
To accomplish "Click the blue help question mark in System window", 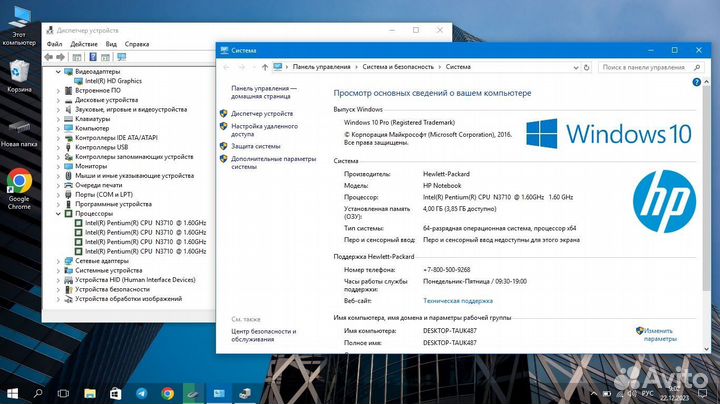I will tap(696, 82).
